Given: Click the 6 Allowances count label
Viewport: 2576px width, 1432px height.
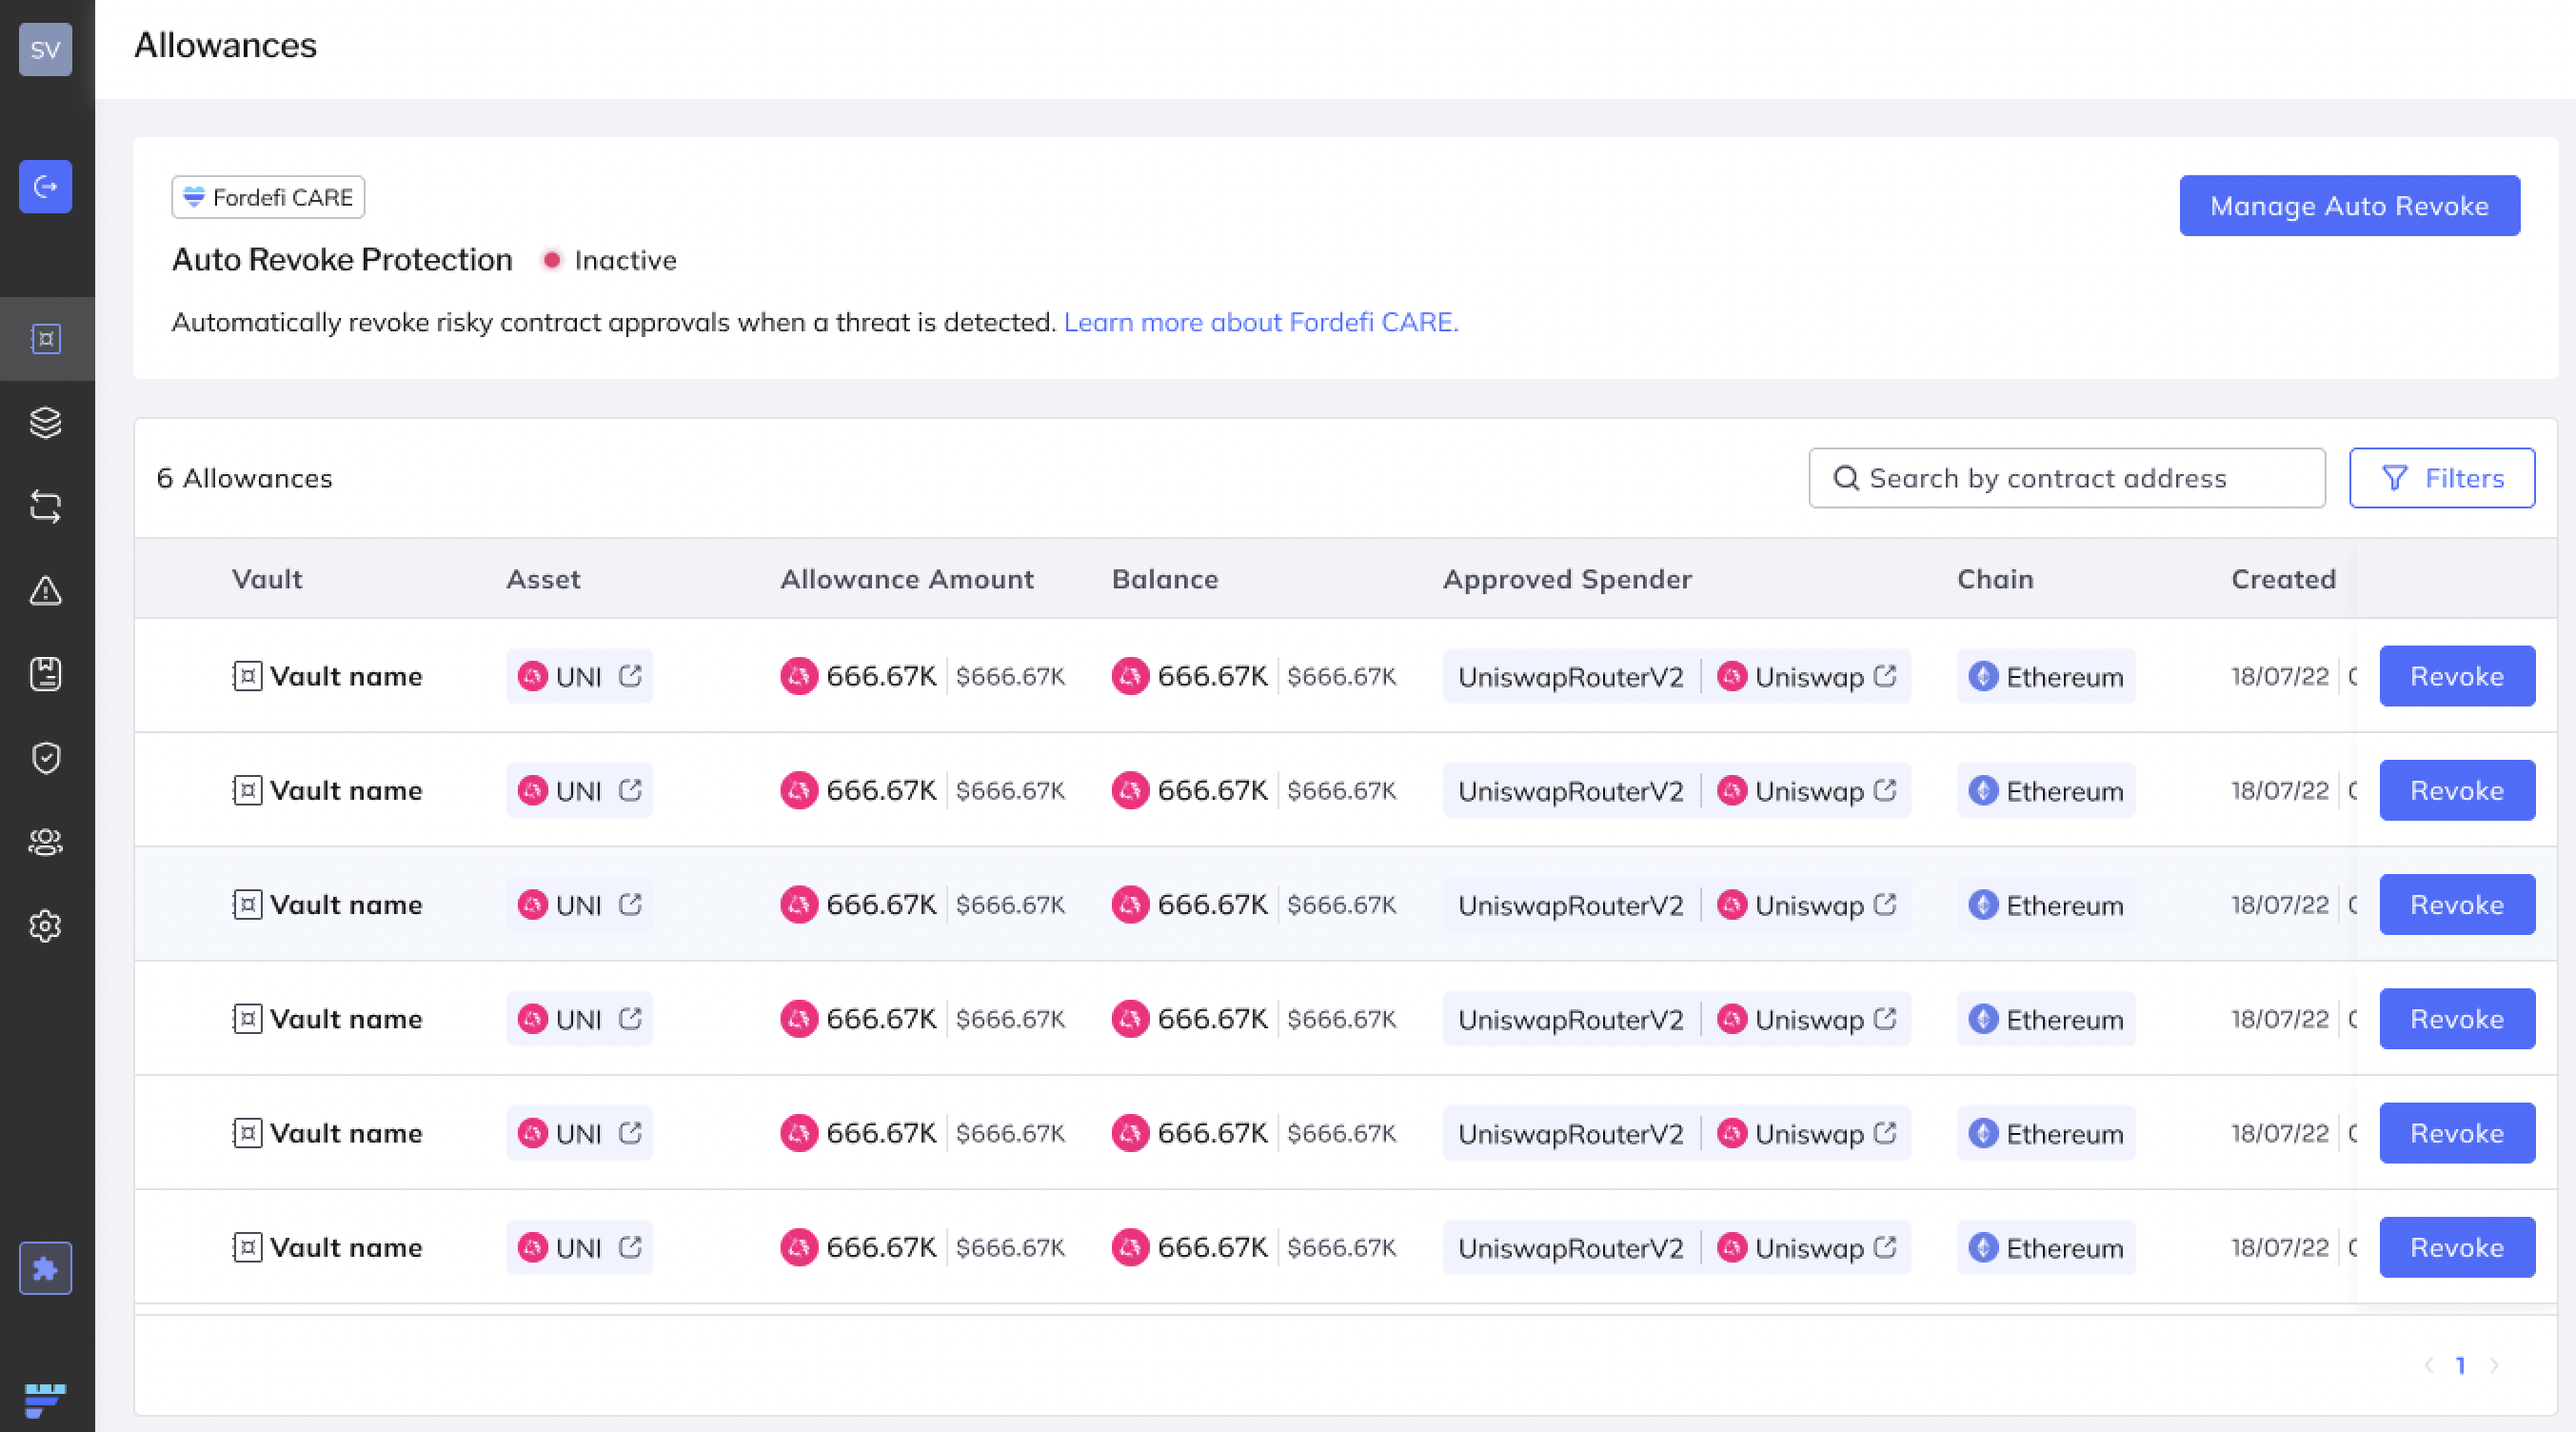Looking at the screenshot, I should pyautogui.click(x=244, y=478).
